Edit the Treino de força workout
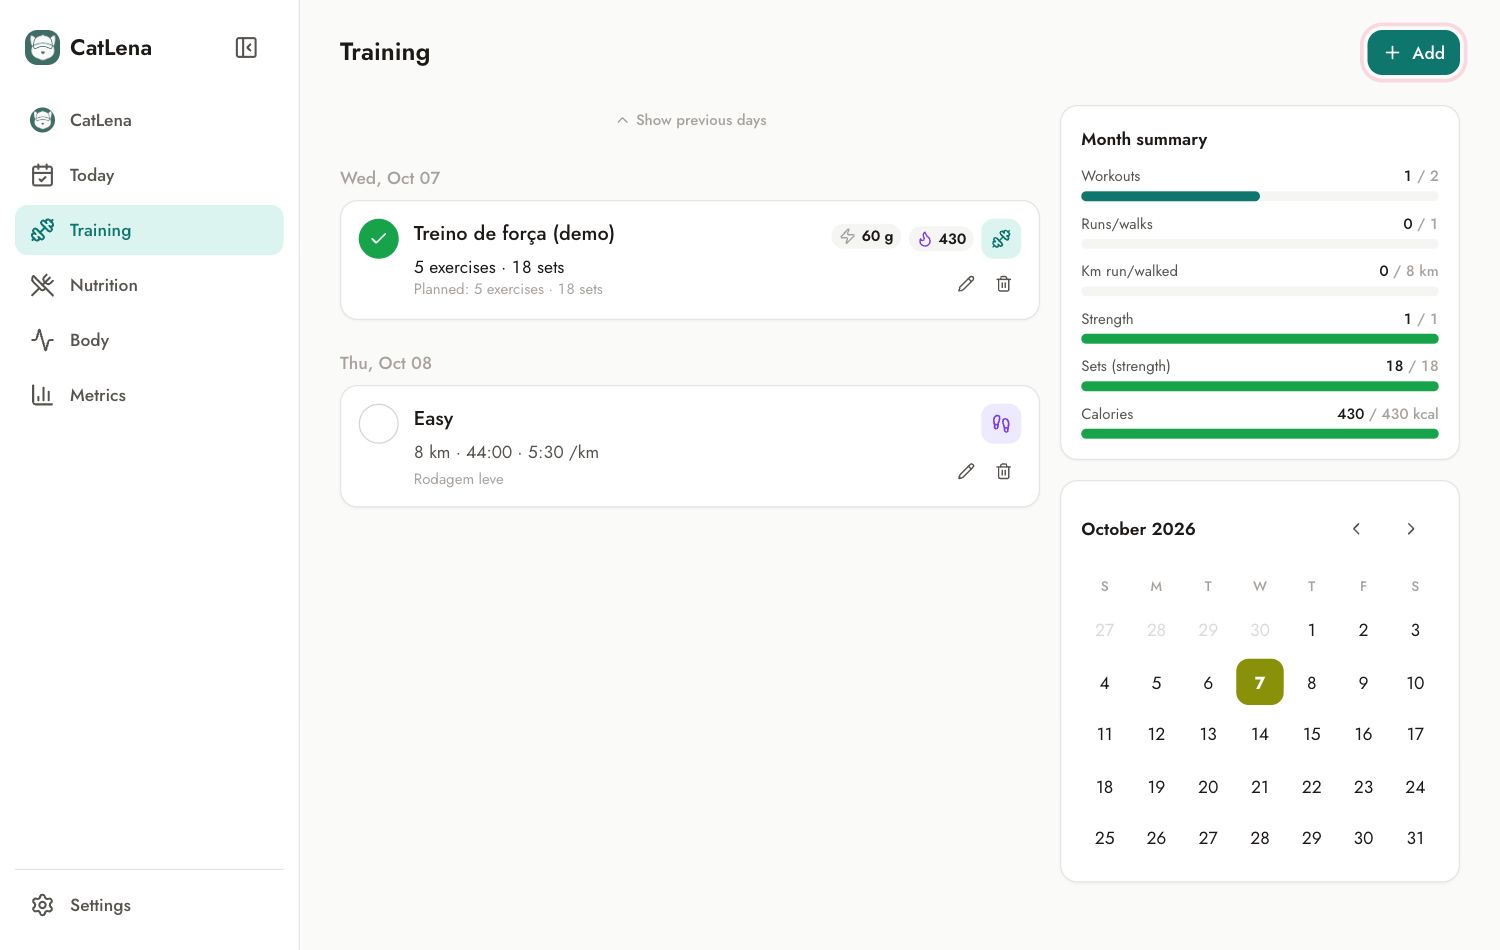Image resolution: width=1500 pixels, height=950 pixels. [x=966, y=284]
